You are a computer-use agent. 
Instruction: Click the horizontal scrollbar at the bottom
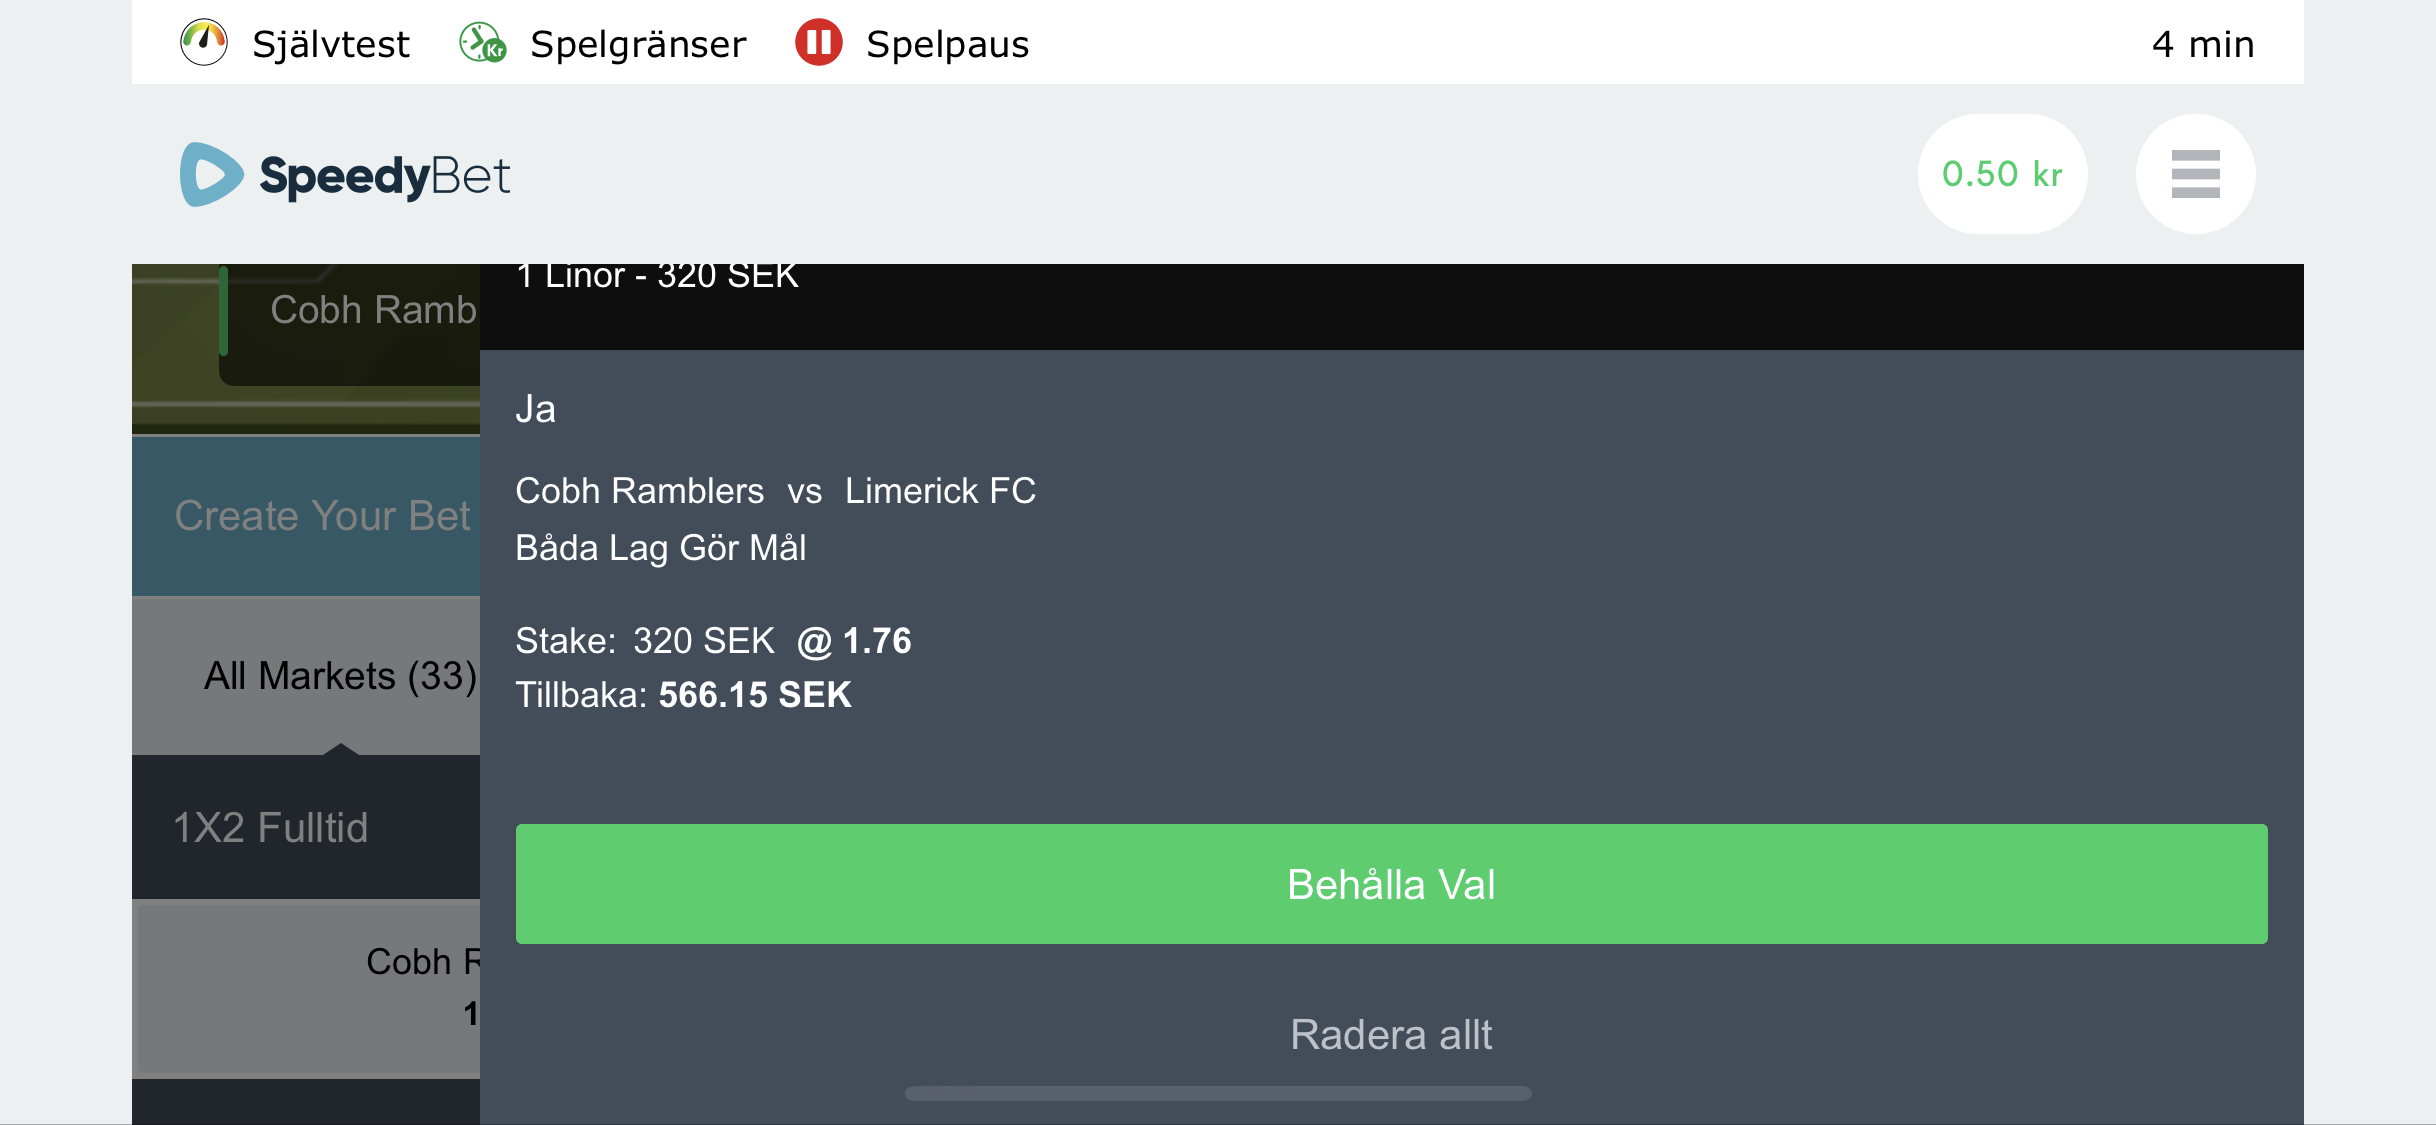[1218, 1093]
